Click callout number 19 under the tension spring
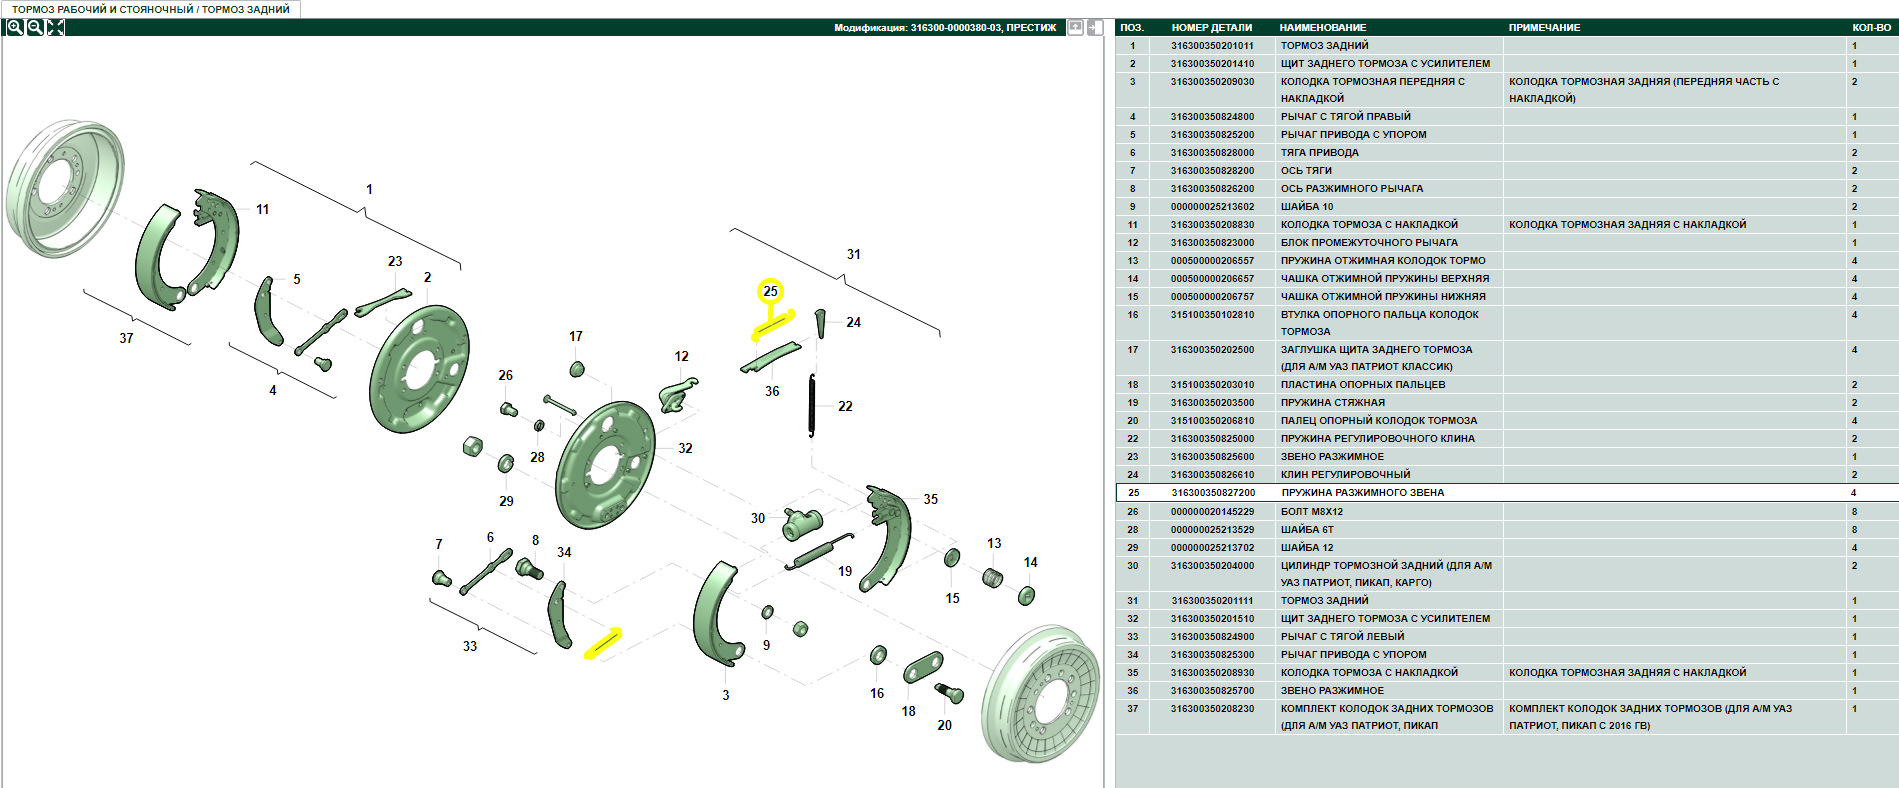1899x788 pixels. 845,571
